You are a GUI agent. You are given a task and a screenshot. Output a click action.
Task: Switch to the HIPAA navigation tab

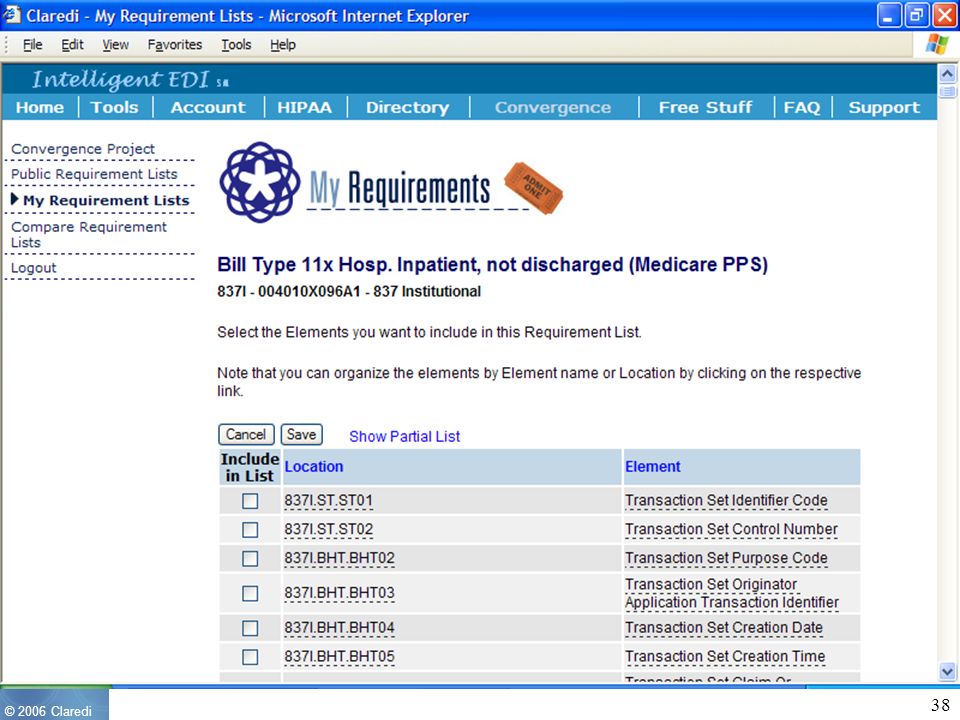click(304, 107)
